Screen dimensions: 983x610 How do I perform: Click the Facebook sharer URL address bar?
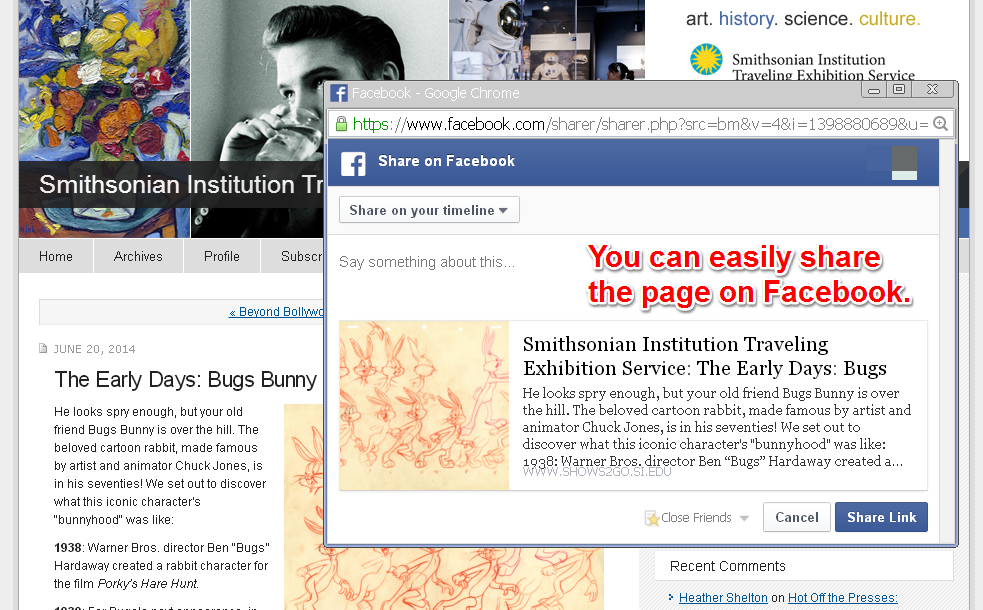pos(639,124)
